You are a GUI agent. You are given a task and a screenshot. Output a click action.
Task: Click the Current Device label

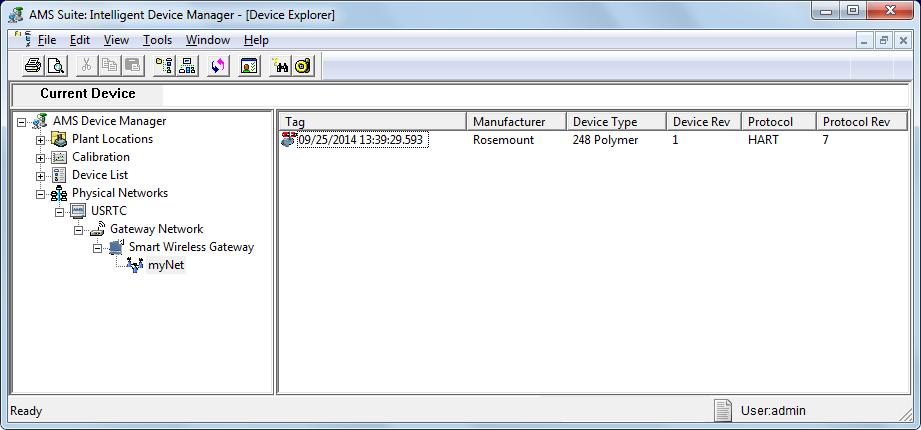[x=88, y=94]
